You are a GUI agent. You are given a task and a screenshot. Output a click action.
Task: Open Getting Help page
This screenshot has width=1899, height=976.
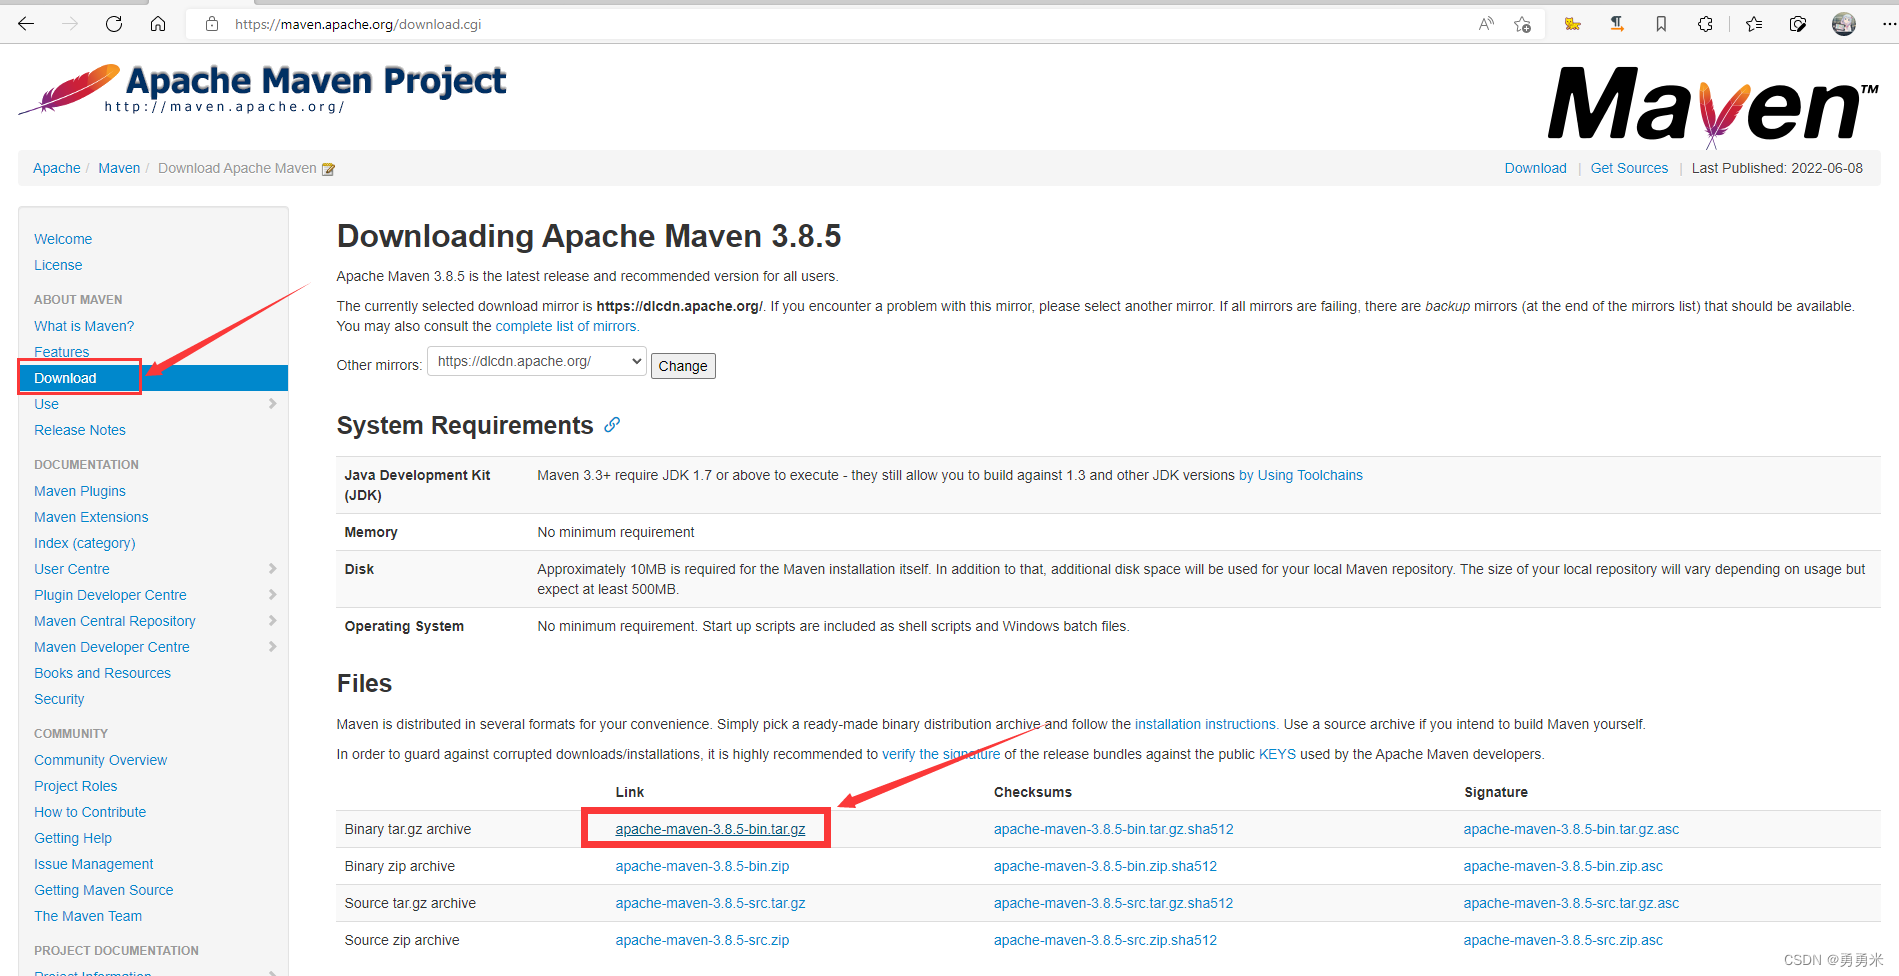pyautogui.click(x=73, y=838)
